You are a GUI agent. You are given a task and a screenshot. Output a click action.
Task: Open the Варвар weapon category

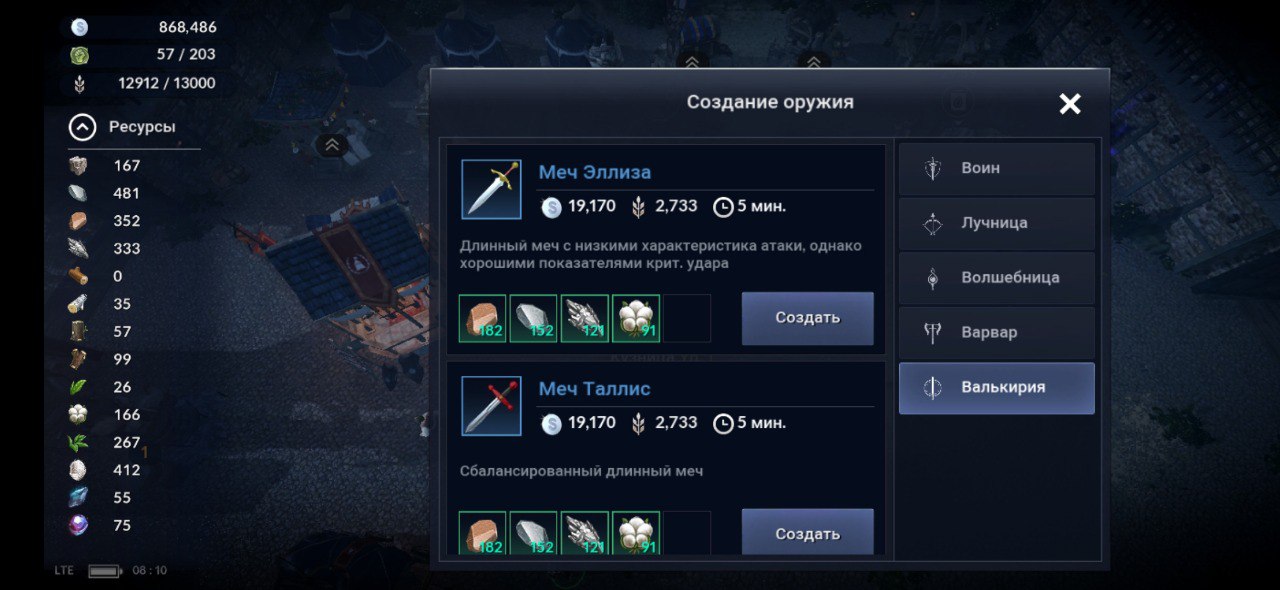point(996,333)
